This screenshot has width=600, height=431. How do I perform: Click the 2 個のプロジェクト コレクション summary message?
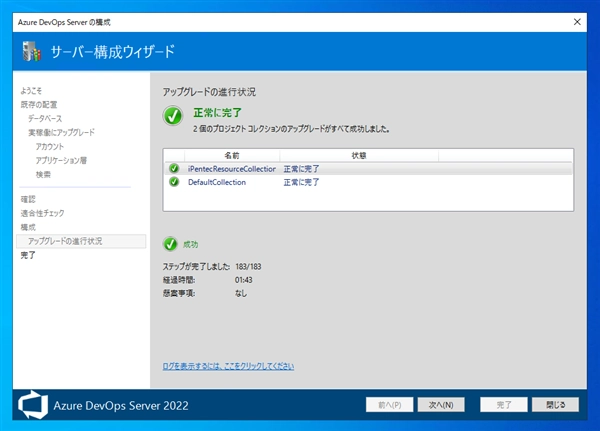coord(291,129)
